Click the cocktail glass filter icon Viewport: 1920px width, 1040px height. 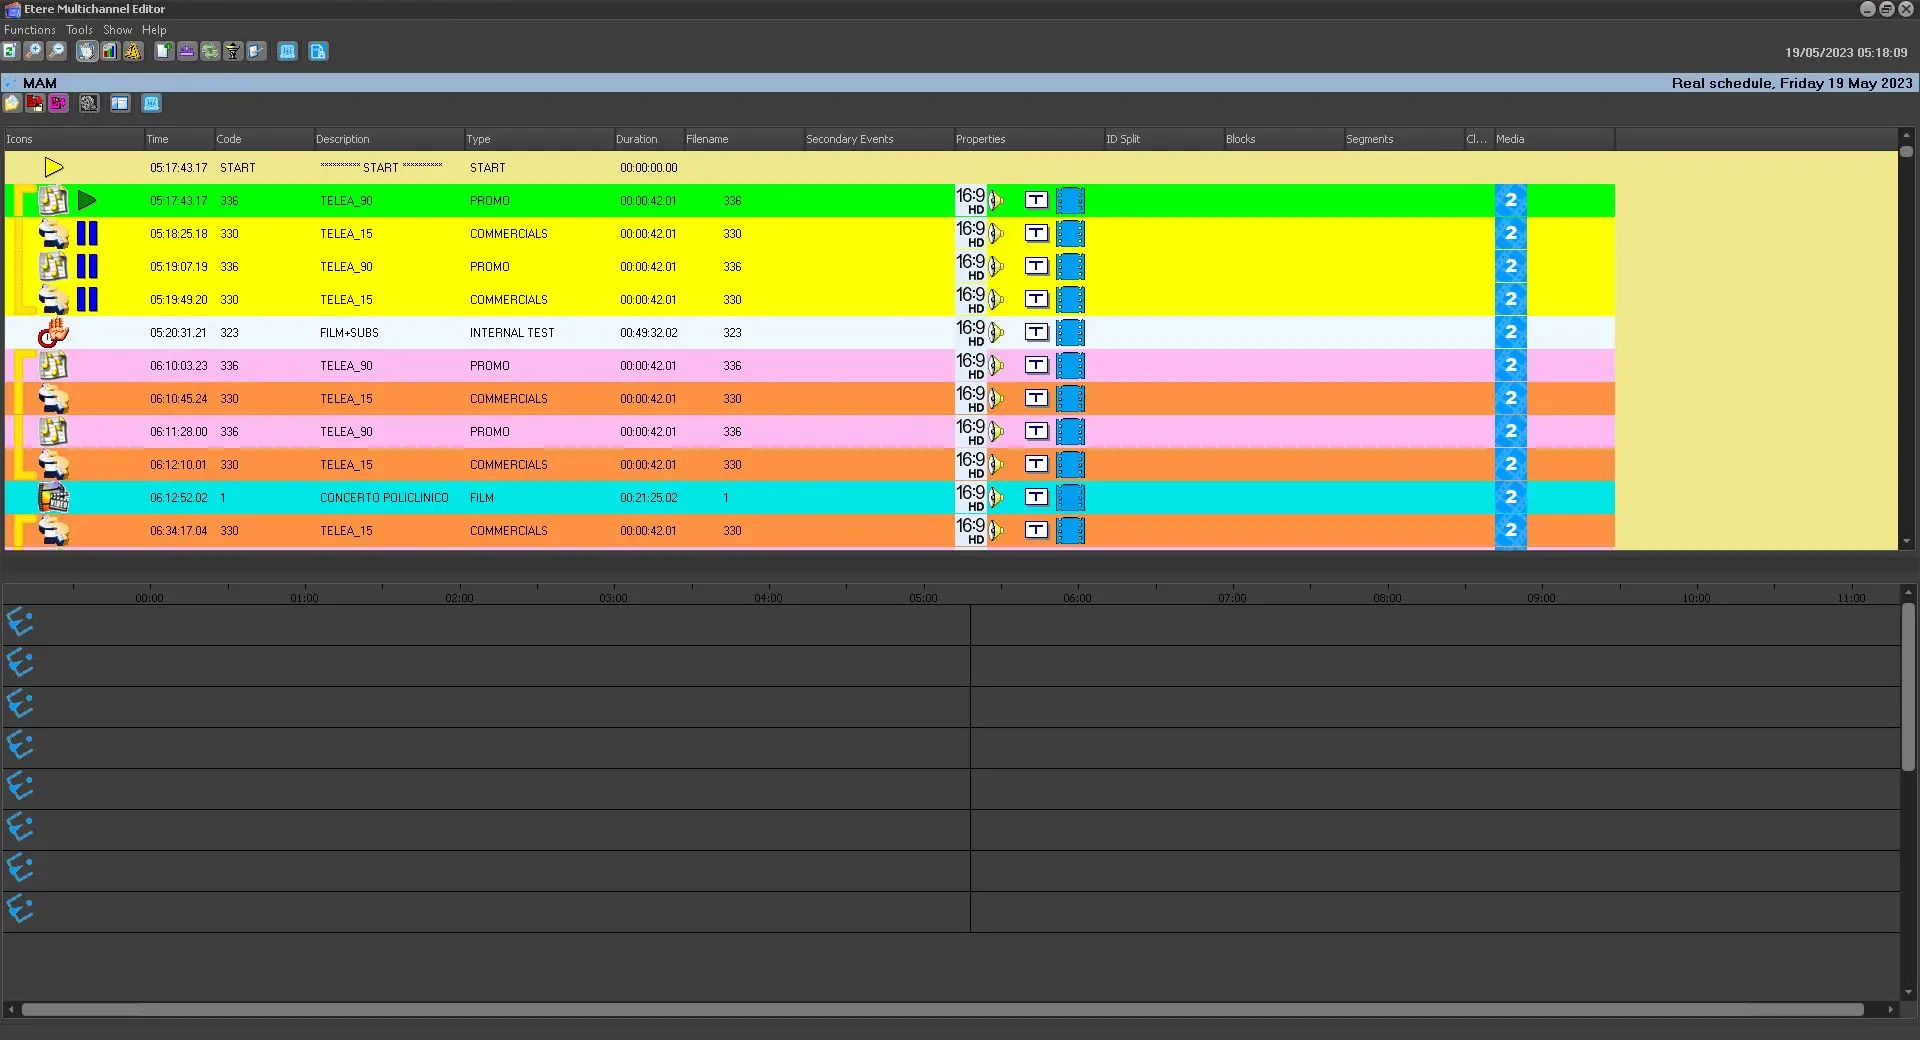(233, 51)
